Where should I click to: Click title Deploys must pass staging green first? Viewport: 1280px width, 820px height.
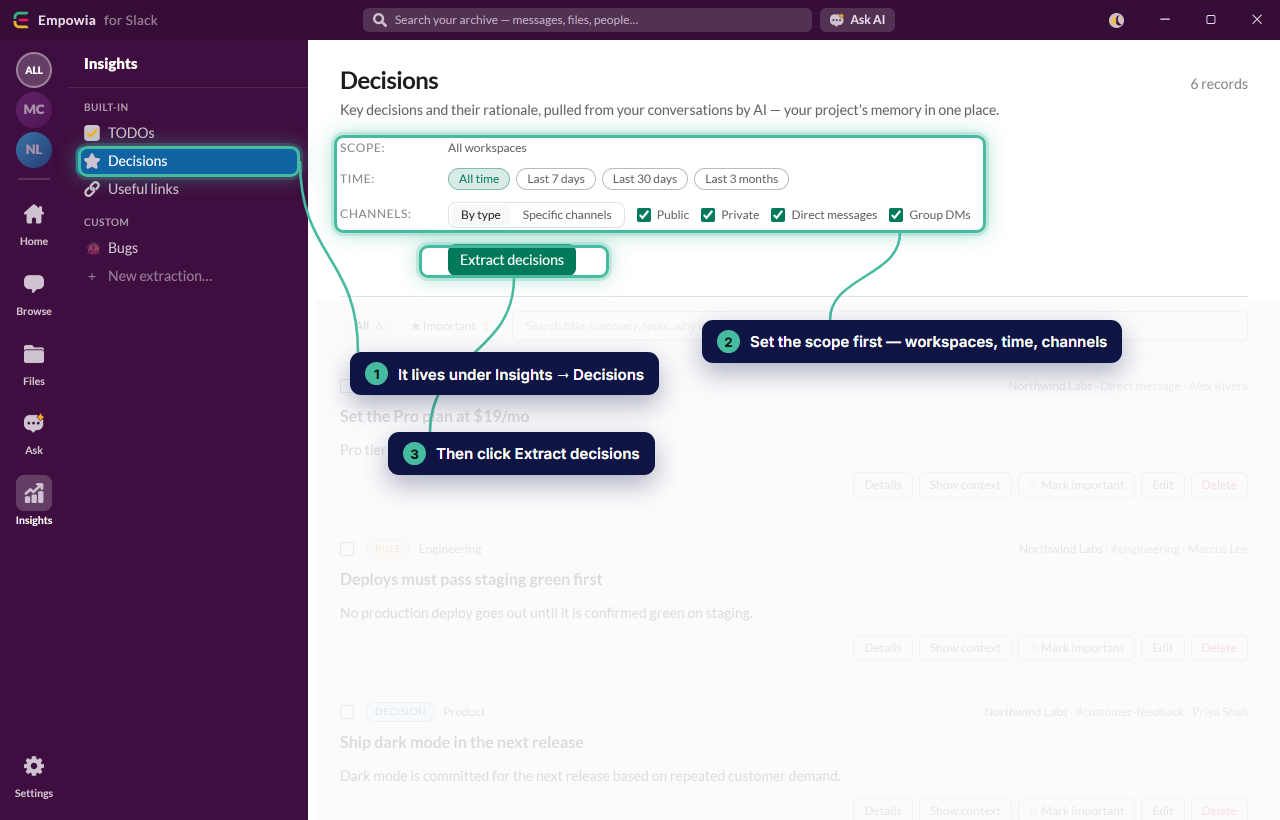click(471, 579)
